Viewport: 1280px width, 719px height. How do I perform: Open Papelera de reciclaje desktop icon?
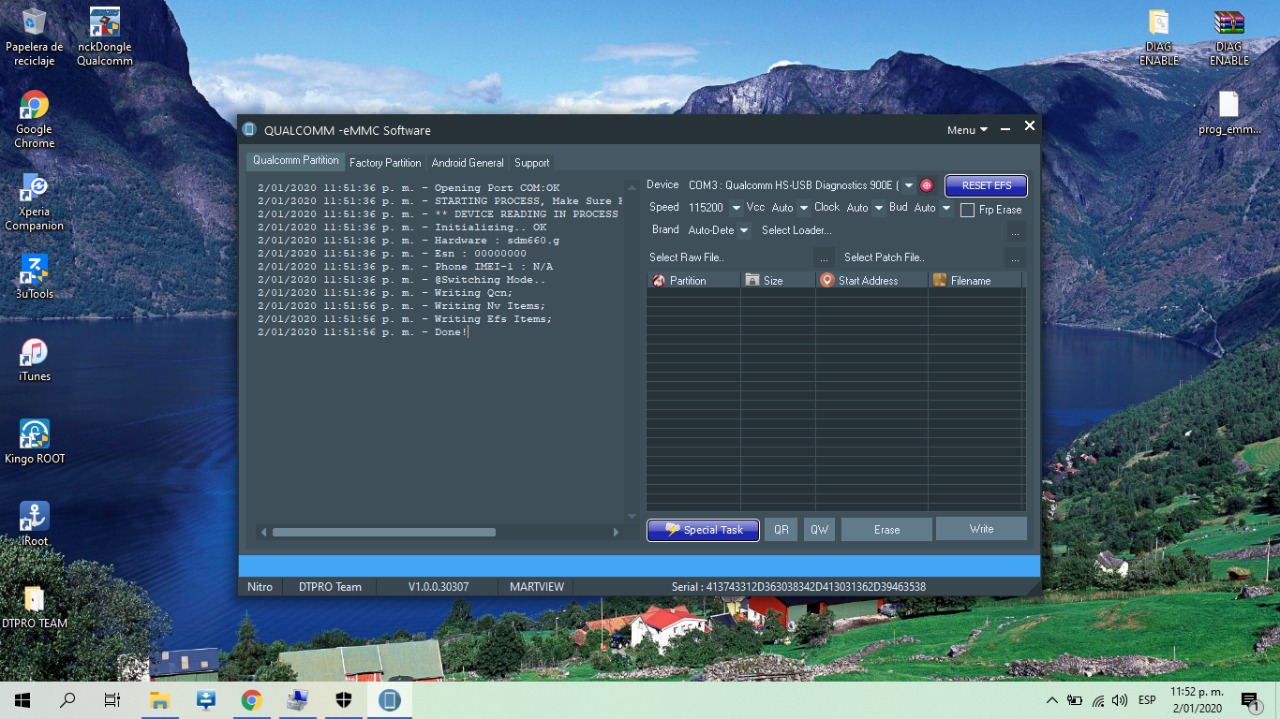[x=34, y=37]
